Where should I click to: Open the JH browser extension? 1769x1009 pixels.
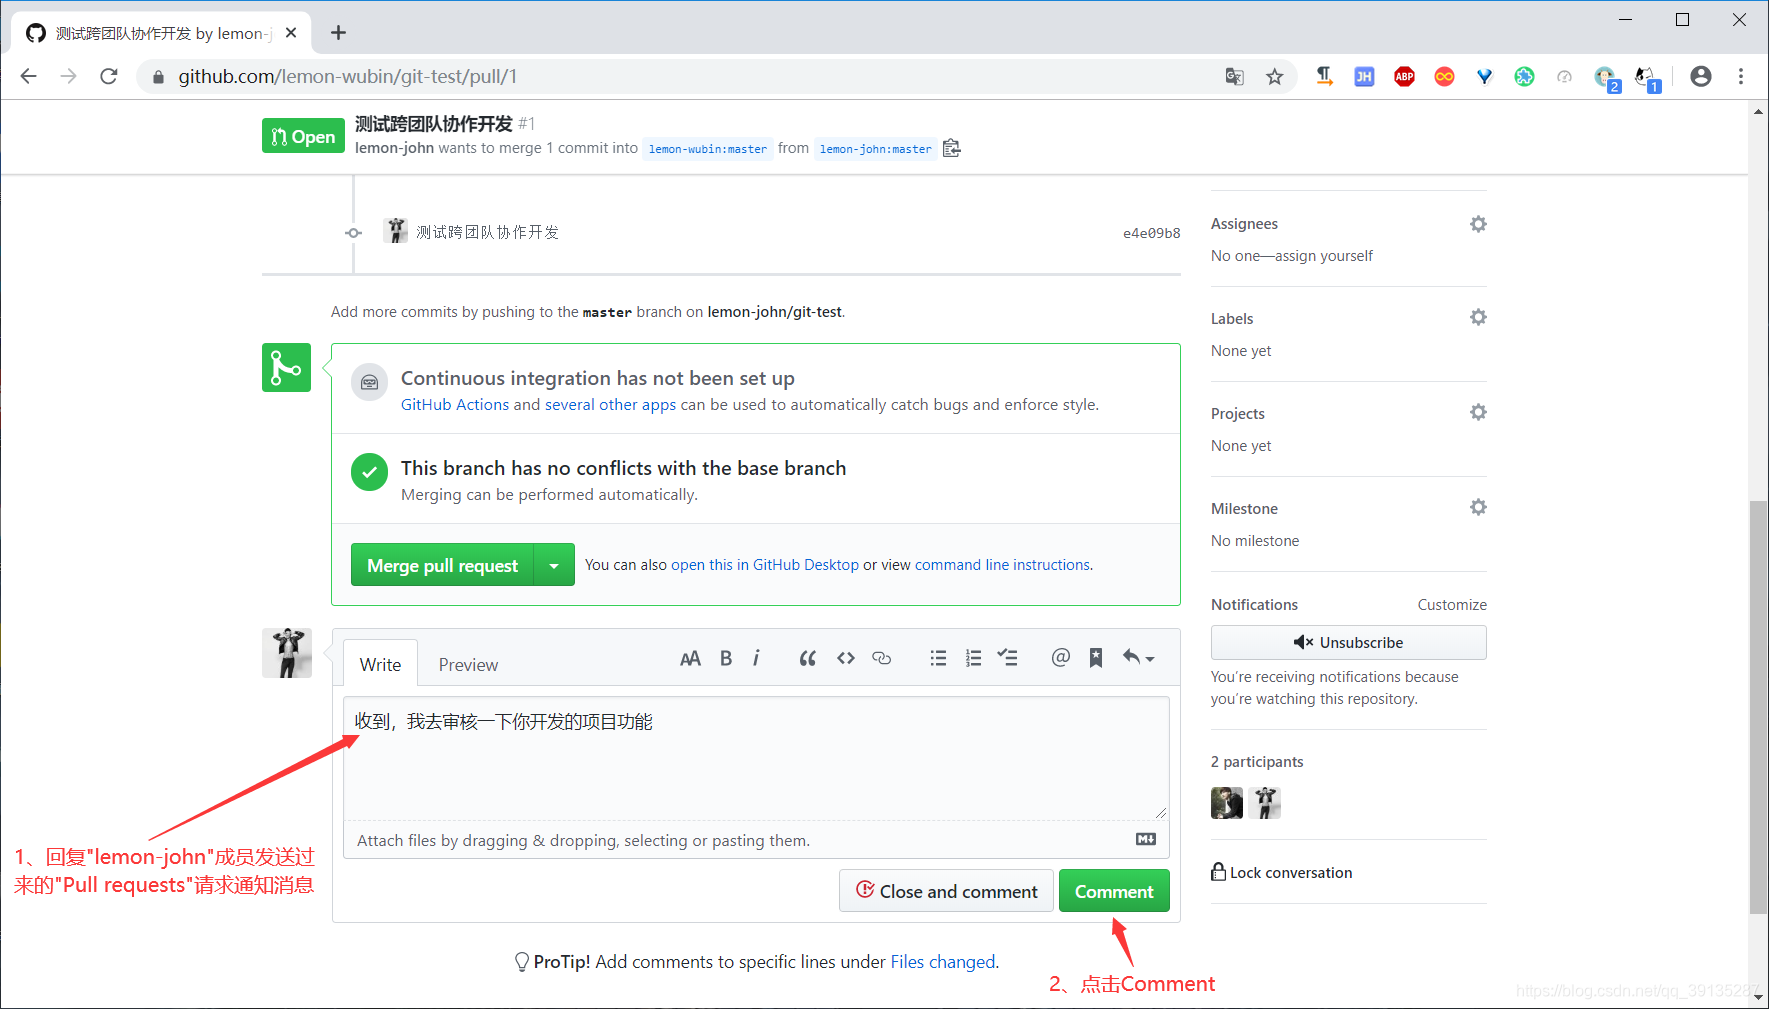[1364, 76]
